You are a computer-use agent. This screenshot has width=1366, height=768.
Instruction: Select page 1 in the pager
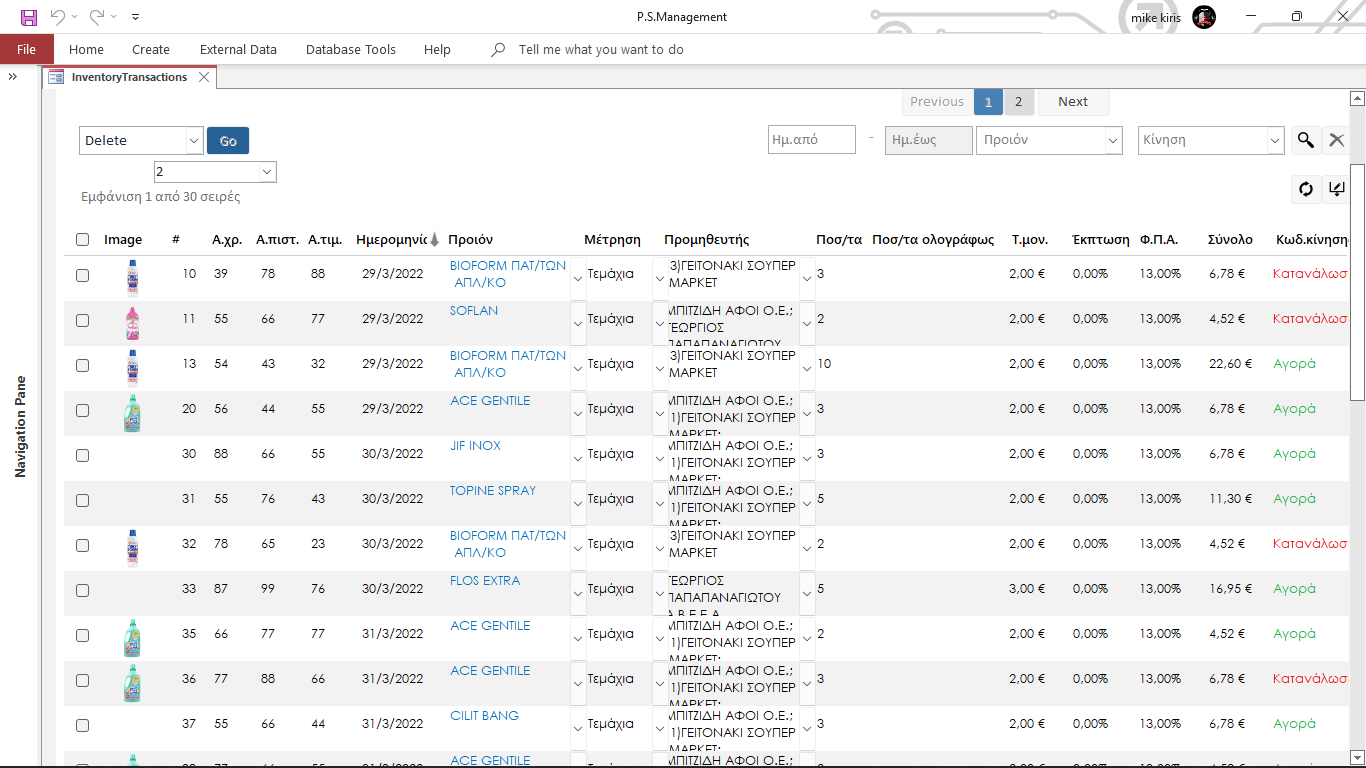click(988, 101)
